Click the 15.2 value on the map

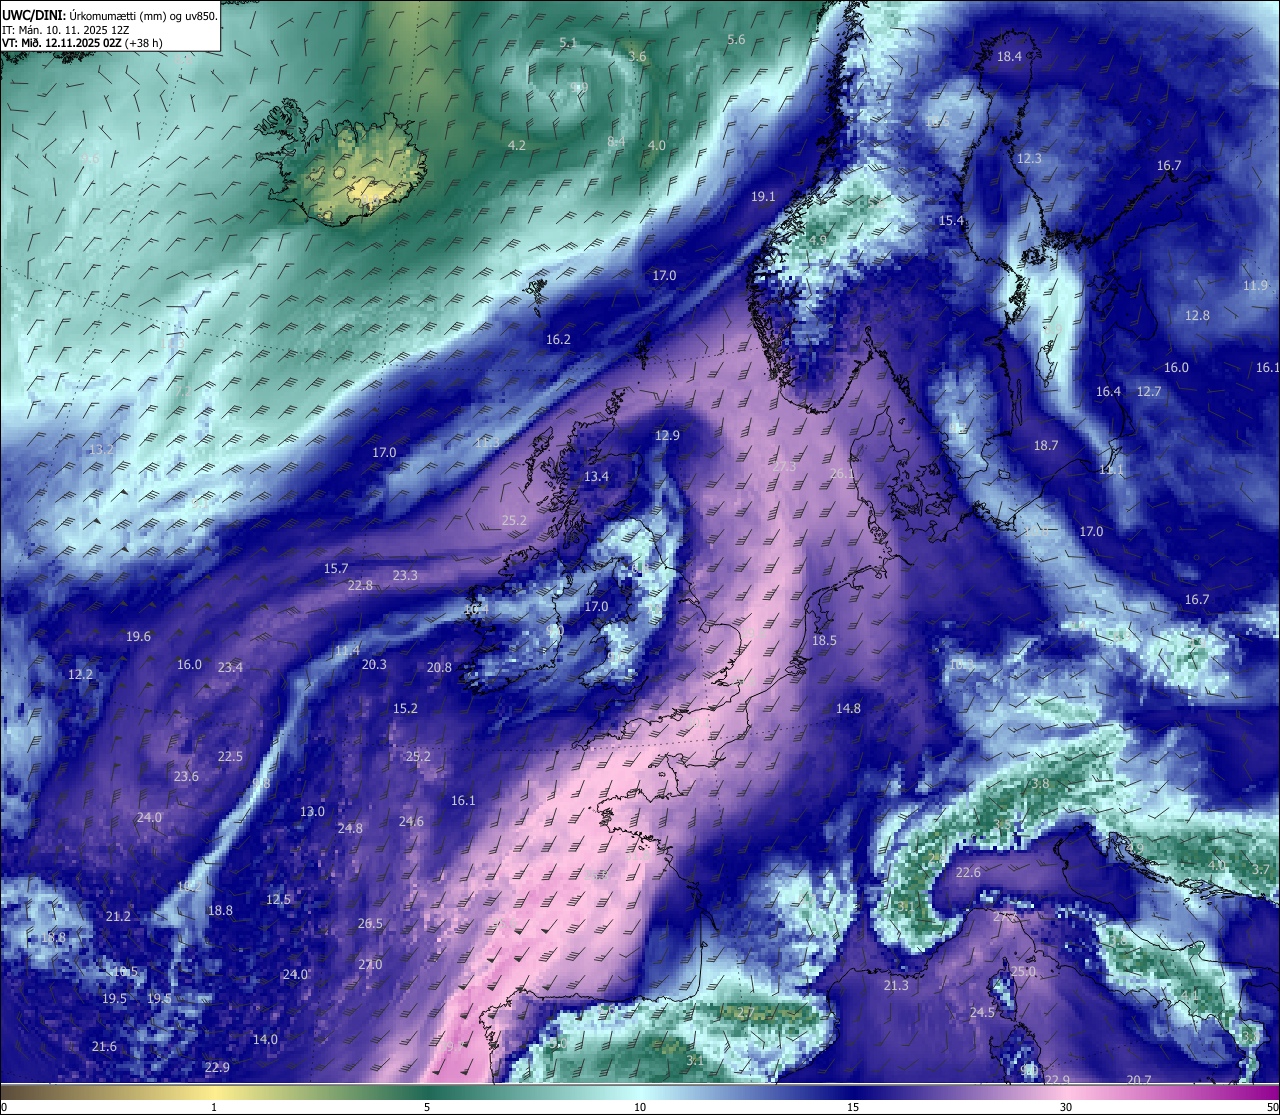[x=405, y=709]
